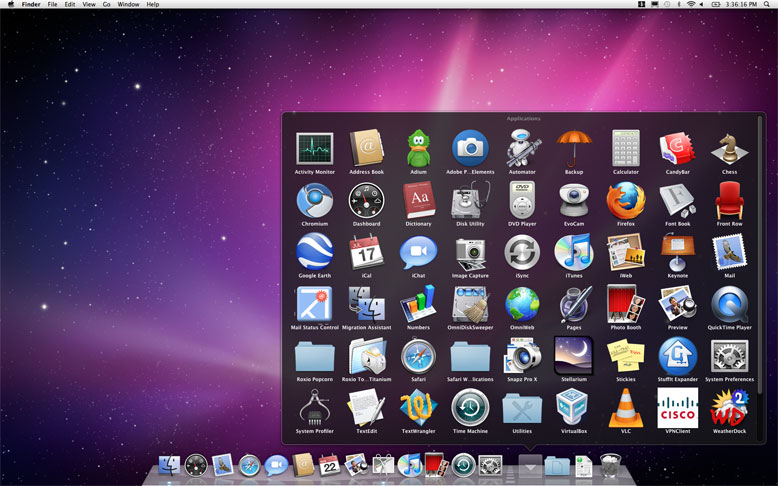This screenshot has width=778, height=486.
Task: Open the Apple menu
Action: pos(10,4)
